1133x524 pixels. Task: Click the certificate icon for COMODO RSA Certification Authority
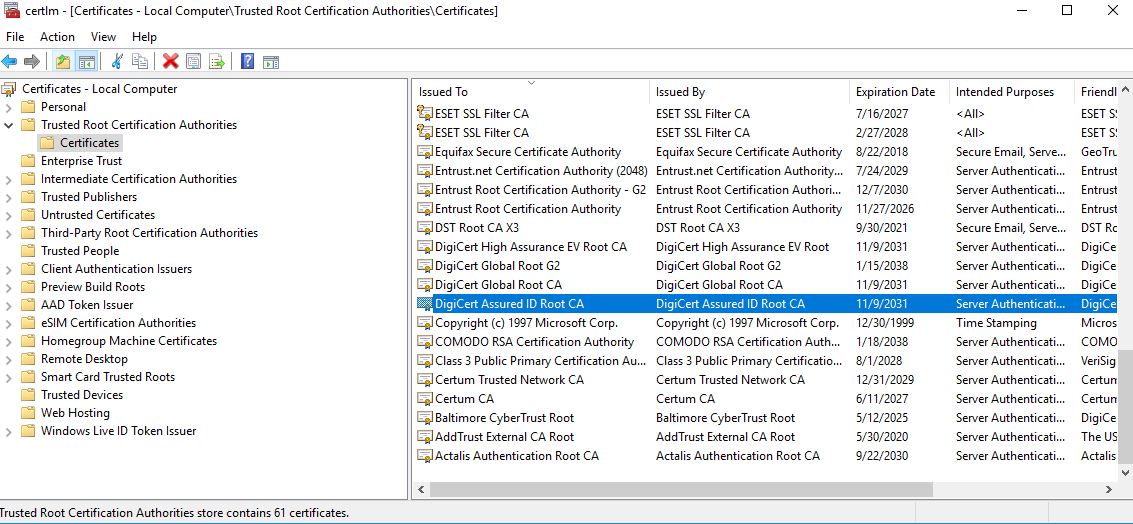click(x=425, y=342)
